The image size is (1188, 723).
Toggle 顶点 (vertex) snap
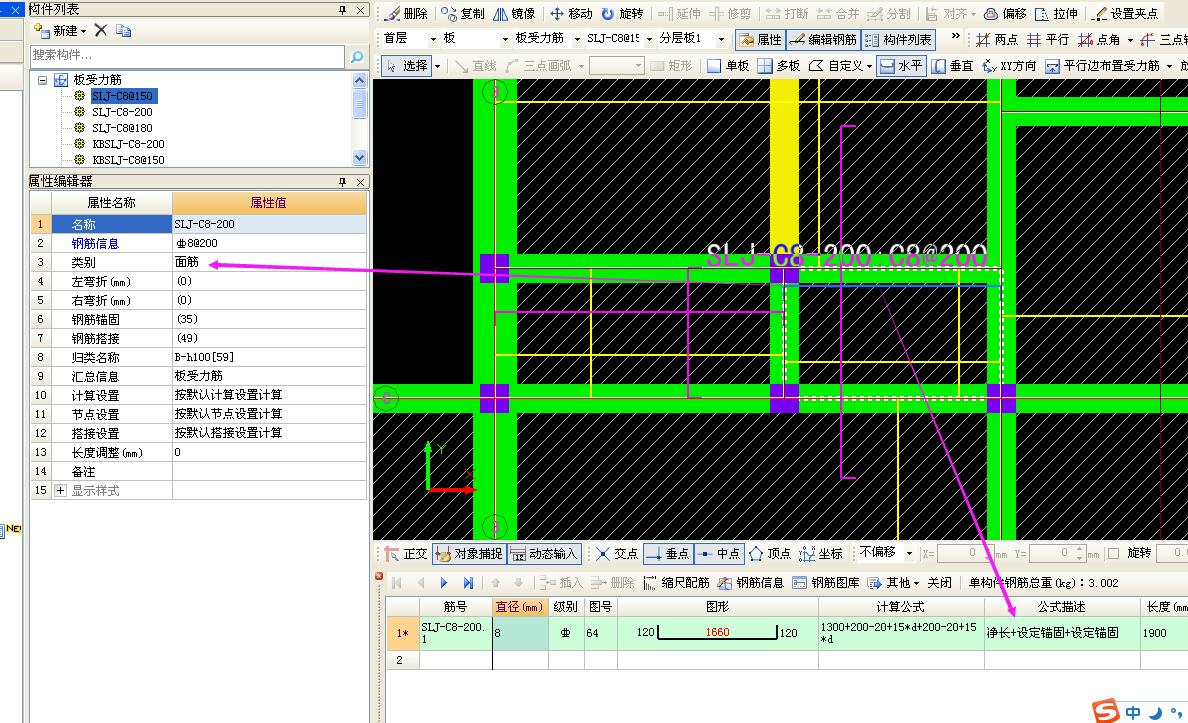coord(770,554)
